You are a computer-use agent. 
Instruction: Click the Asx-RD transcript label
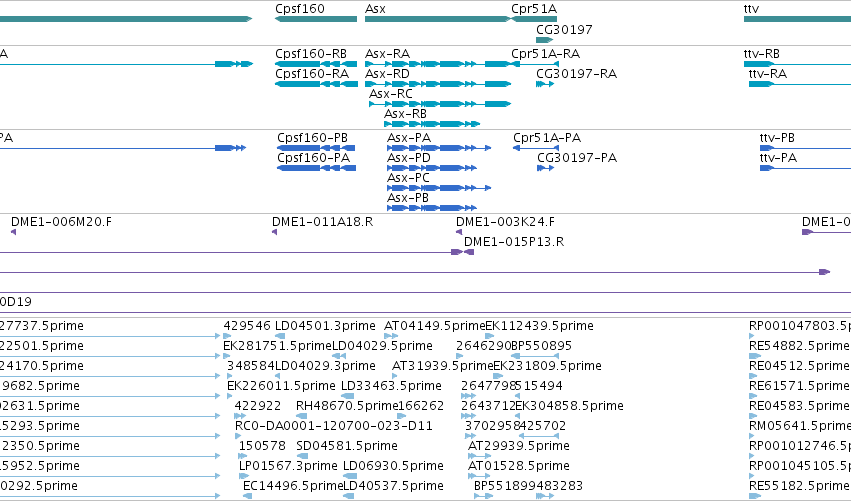tap(388, 74)
